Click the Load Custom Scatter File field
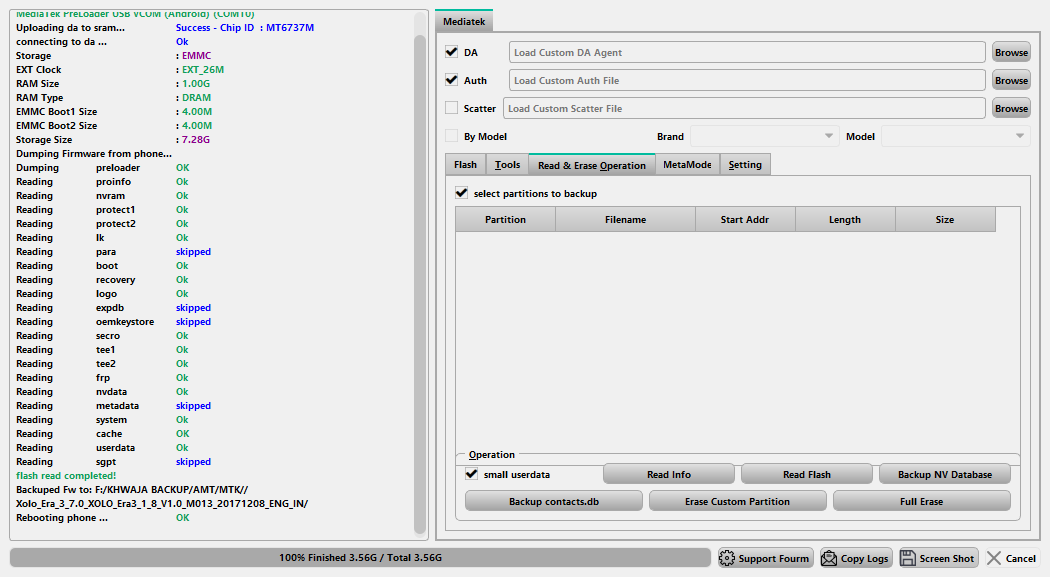 pos(744,108)
